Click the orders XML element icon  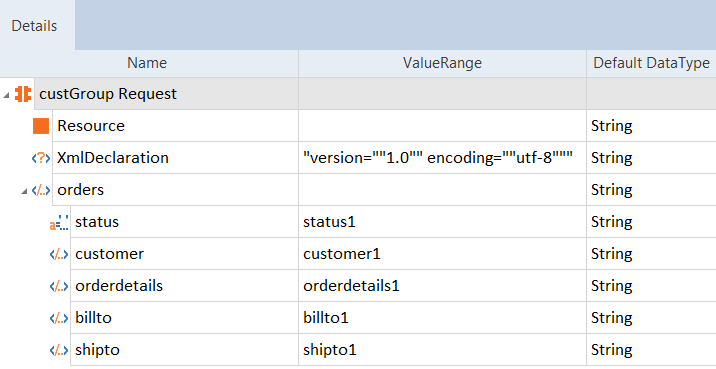[41, 190]
